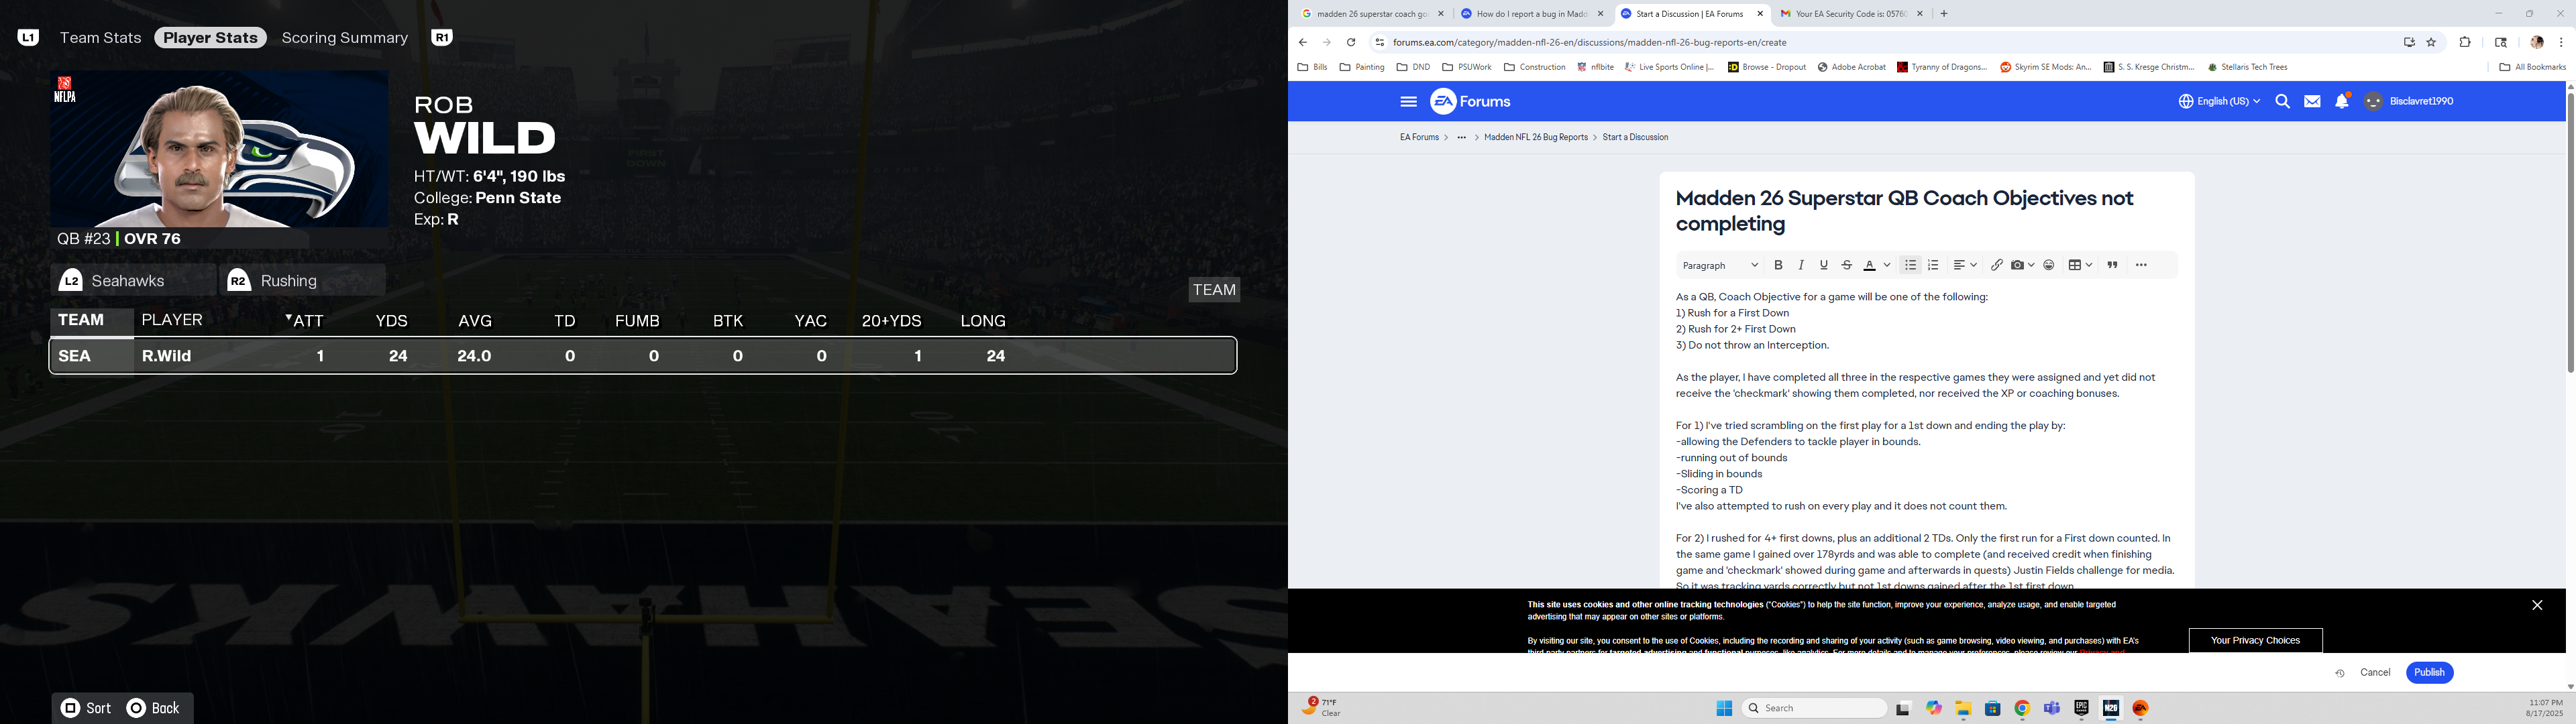Open the Windows Start menu
Viewport: 2576px width, 724px height.
pos(1724,708)
